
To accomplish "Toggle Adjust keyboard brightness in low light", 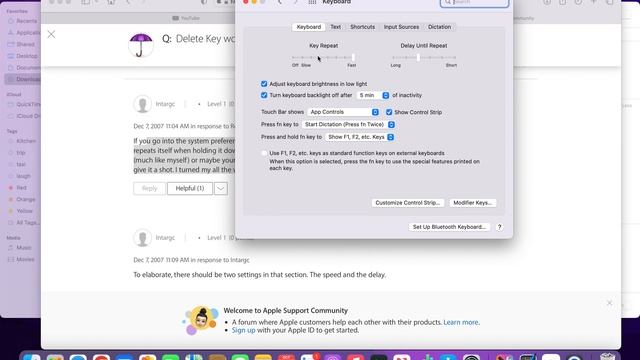I will point(264,84).
